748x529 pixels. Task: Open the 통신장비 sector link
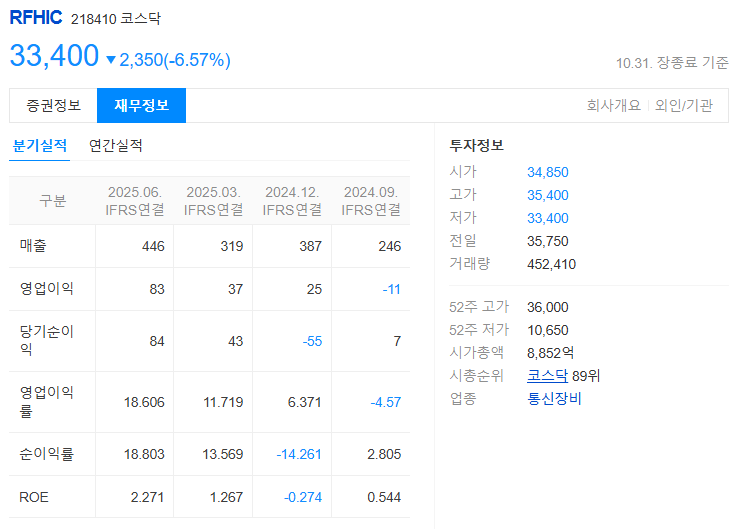(554, 399)
